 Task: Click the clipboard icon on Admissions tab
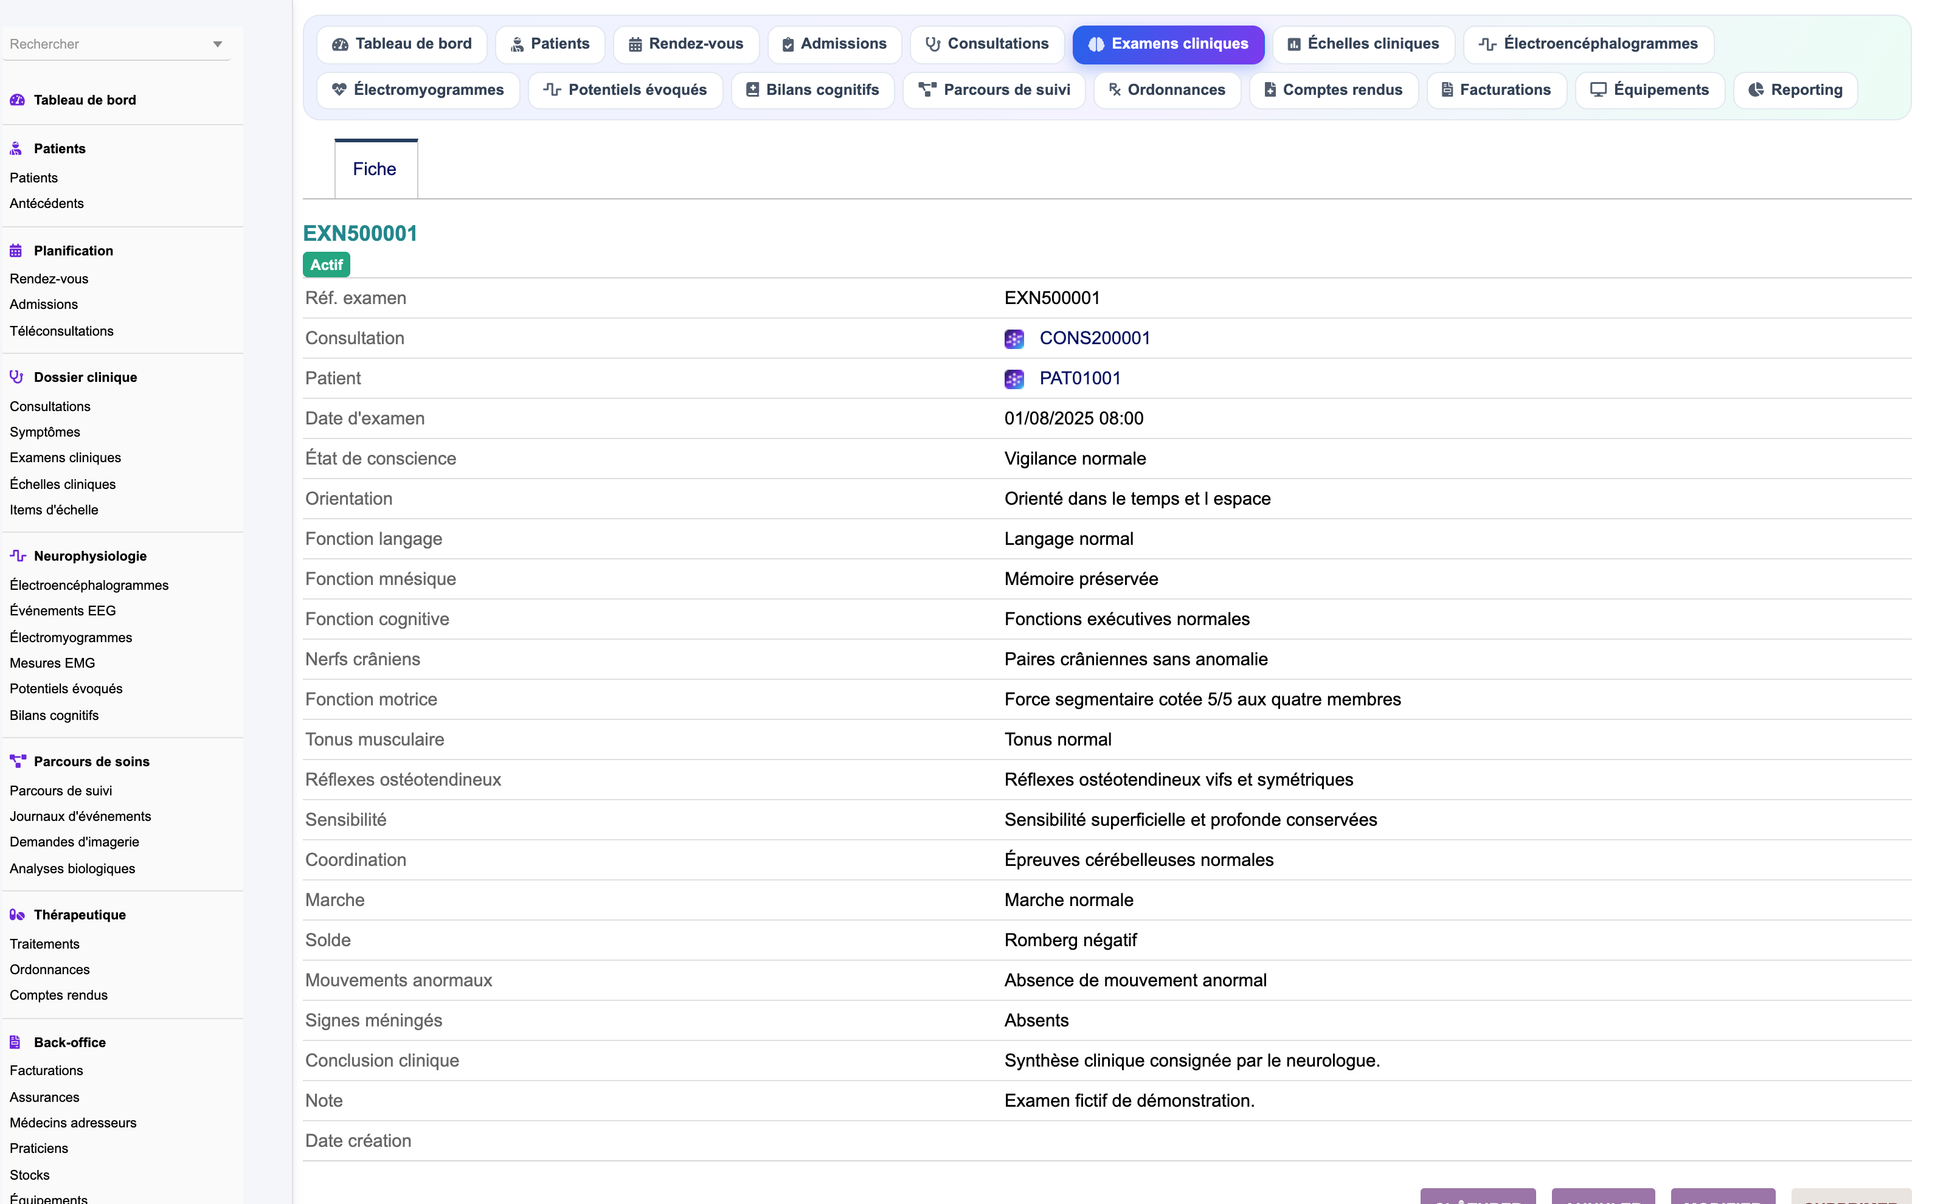pos(788,44)
